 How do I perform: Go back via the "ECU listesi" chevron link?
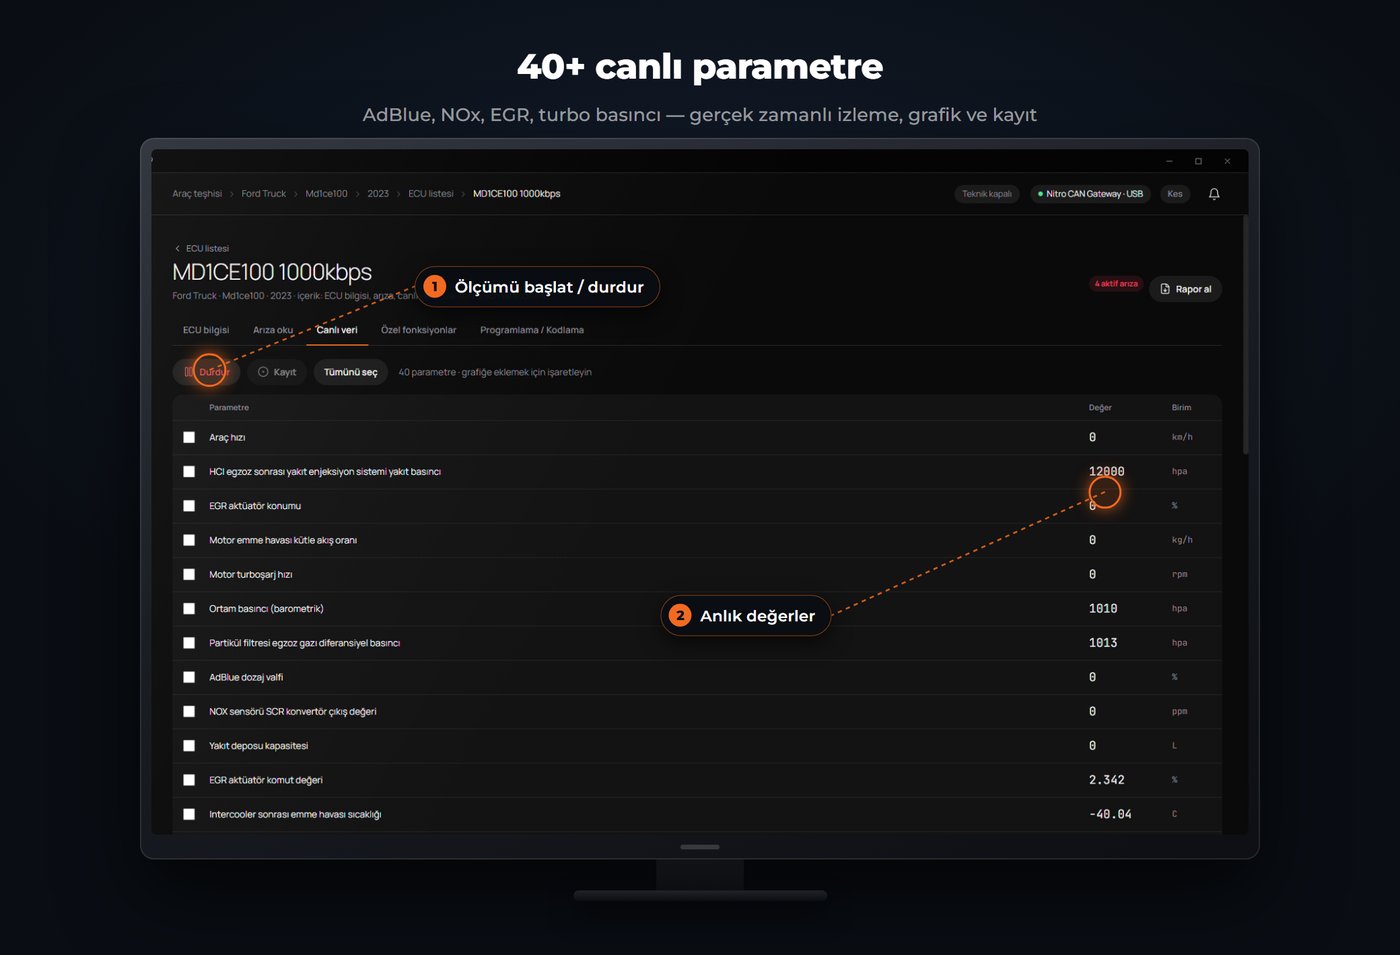pyautogui.click(x=202, y=248)
